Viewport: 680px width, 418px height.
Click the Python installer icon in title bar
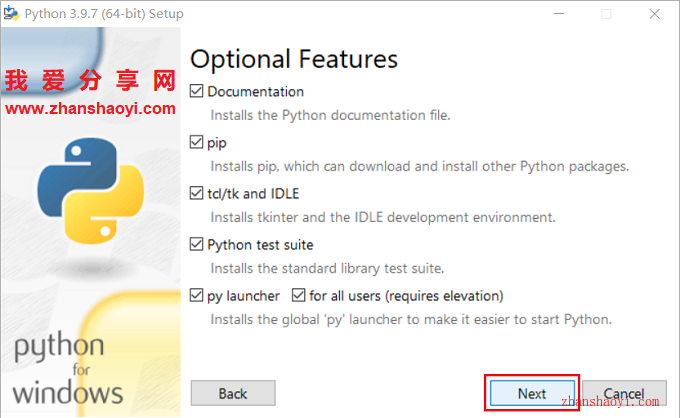(x=11, y=13)
